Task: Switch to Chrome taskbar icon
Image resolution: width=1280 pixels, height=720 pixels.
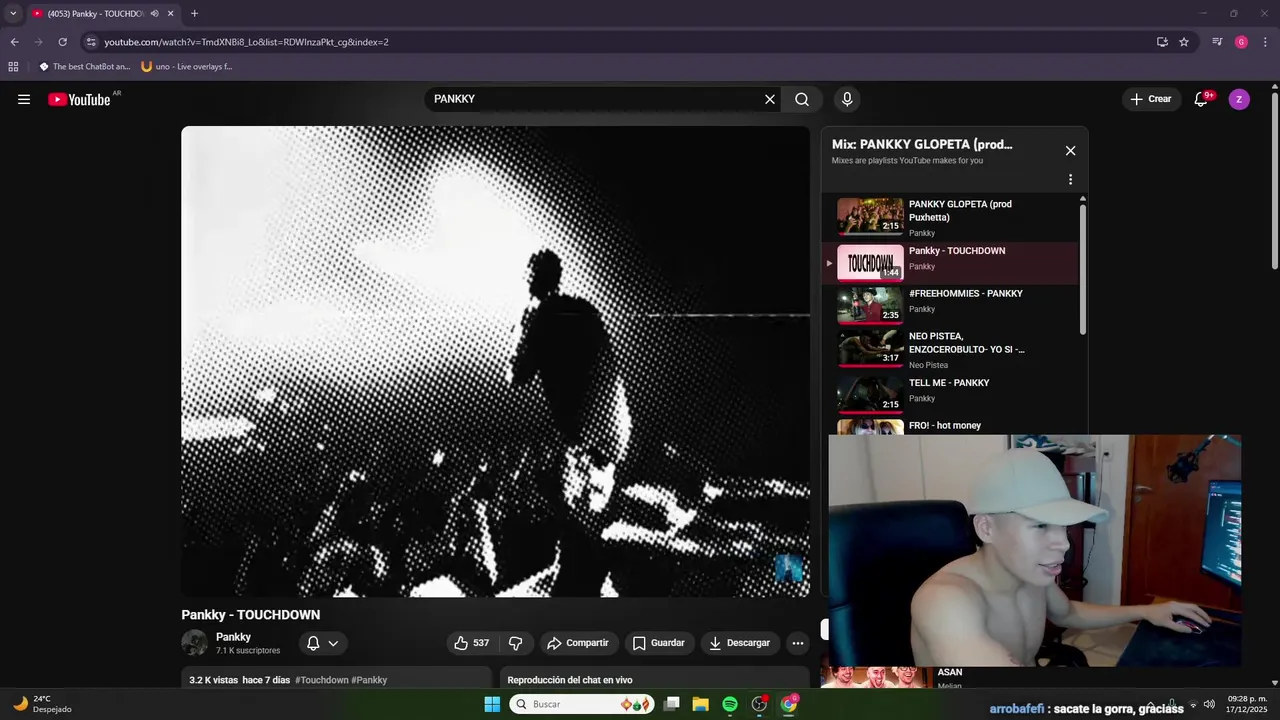Action: pyautogui.click(x=789, y=704)
